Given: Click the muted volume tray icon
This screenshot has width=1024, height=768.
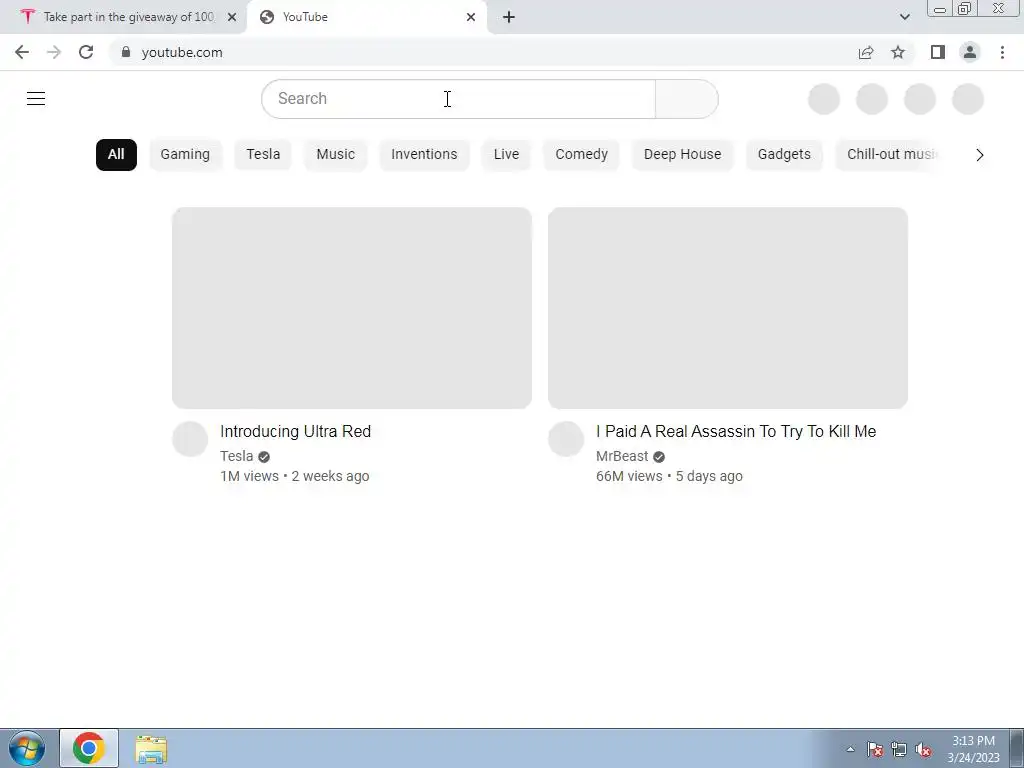Looking at the screenshot, I should coord(923,749).
